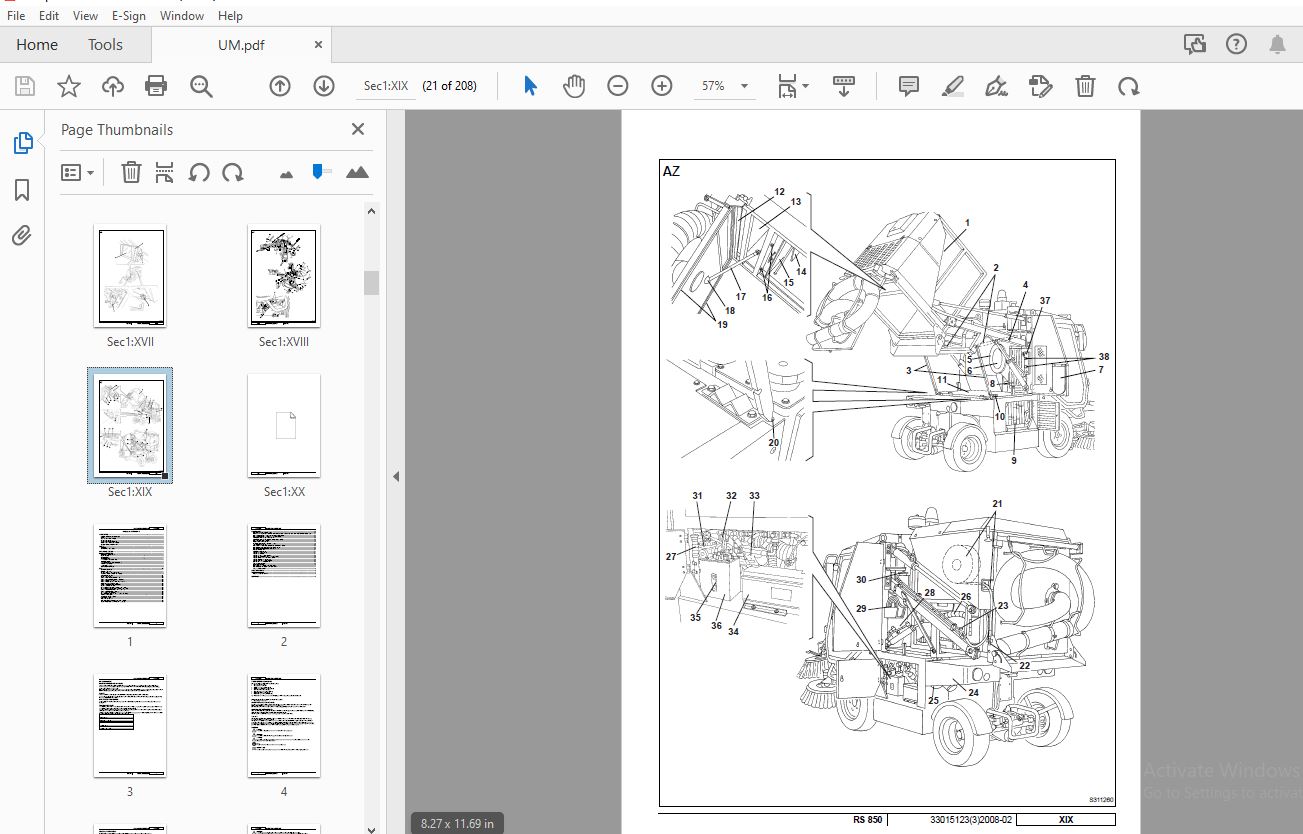
Task: Select the page 4 thumbnail
Action: pos(284,725)
